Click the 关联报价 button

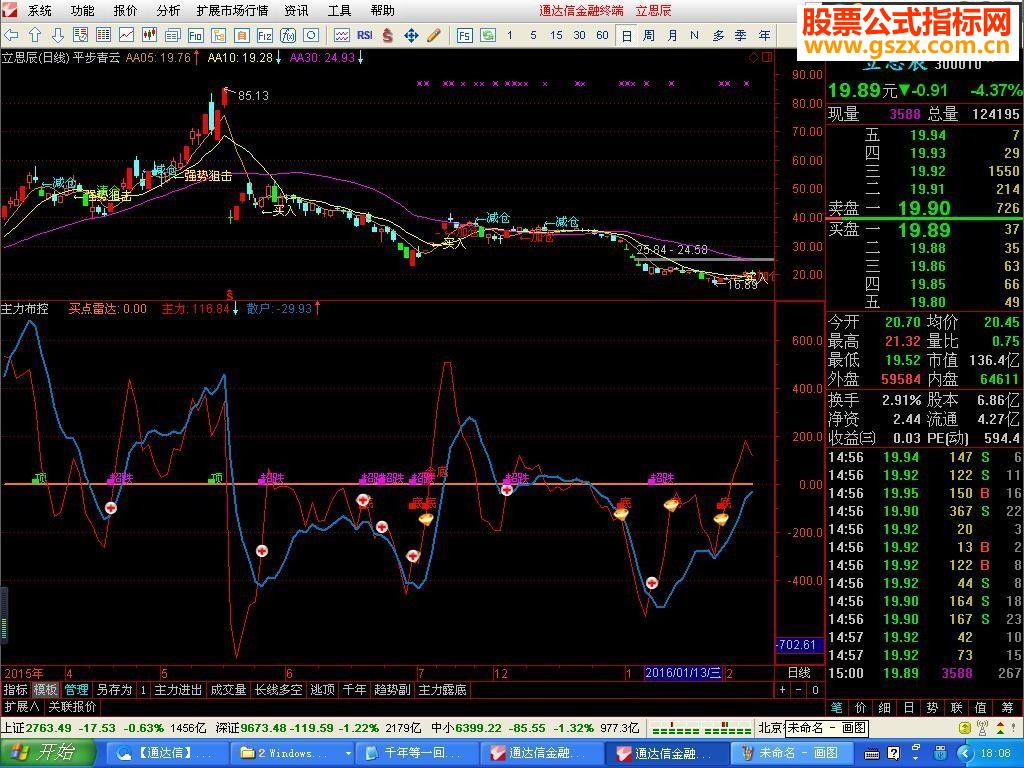72,707
